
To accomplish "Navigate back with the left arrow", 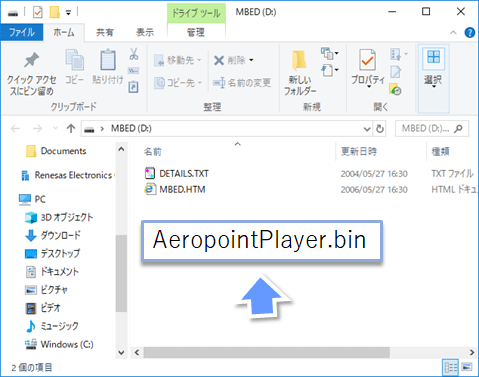I will (x=16, y=129).
